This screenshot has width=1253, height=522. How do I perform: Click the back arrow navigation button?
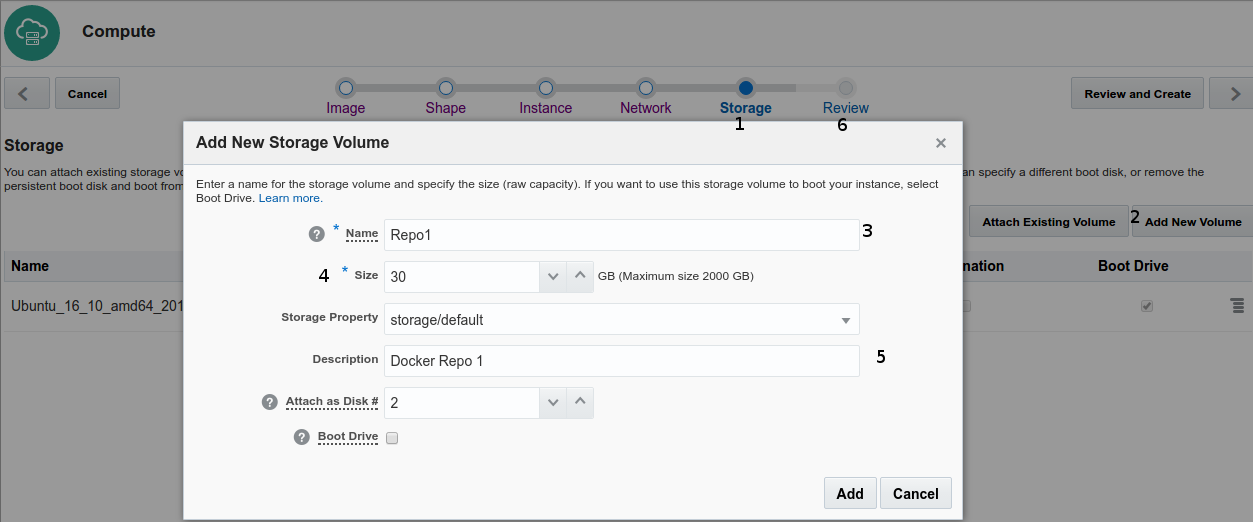click(26, 93)
